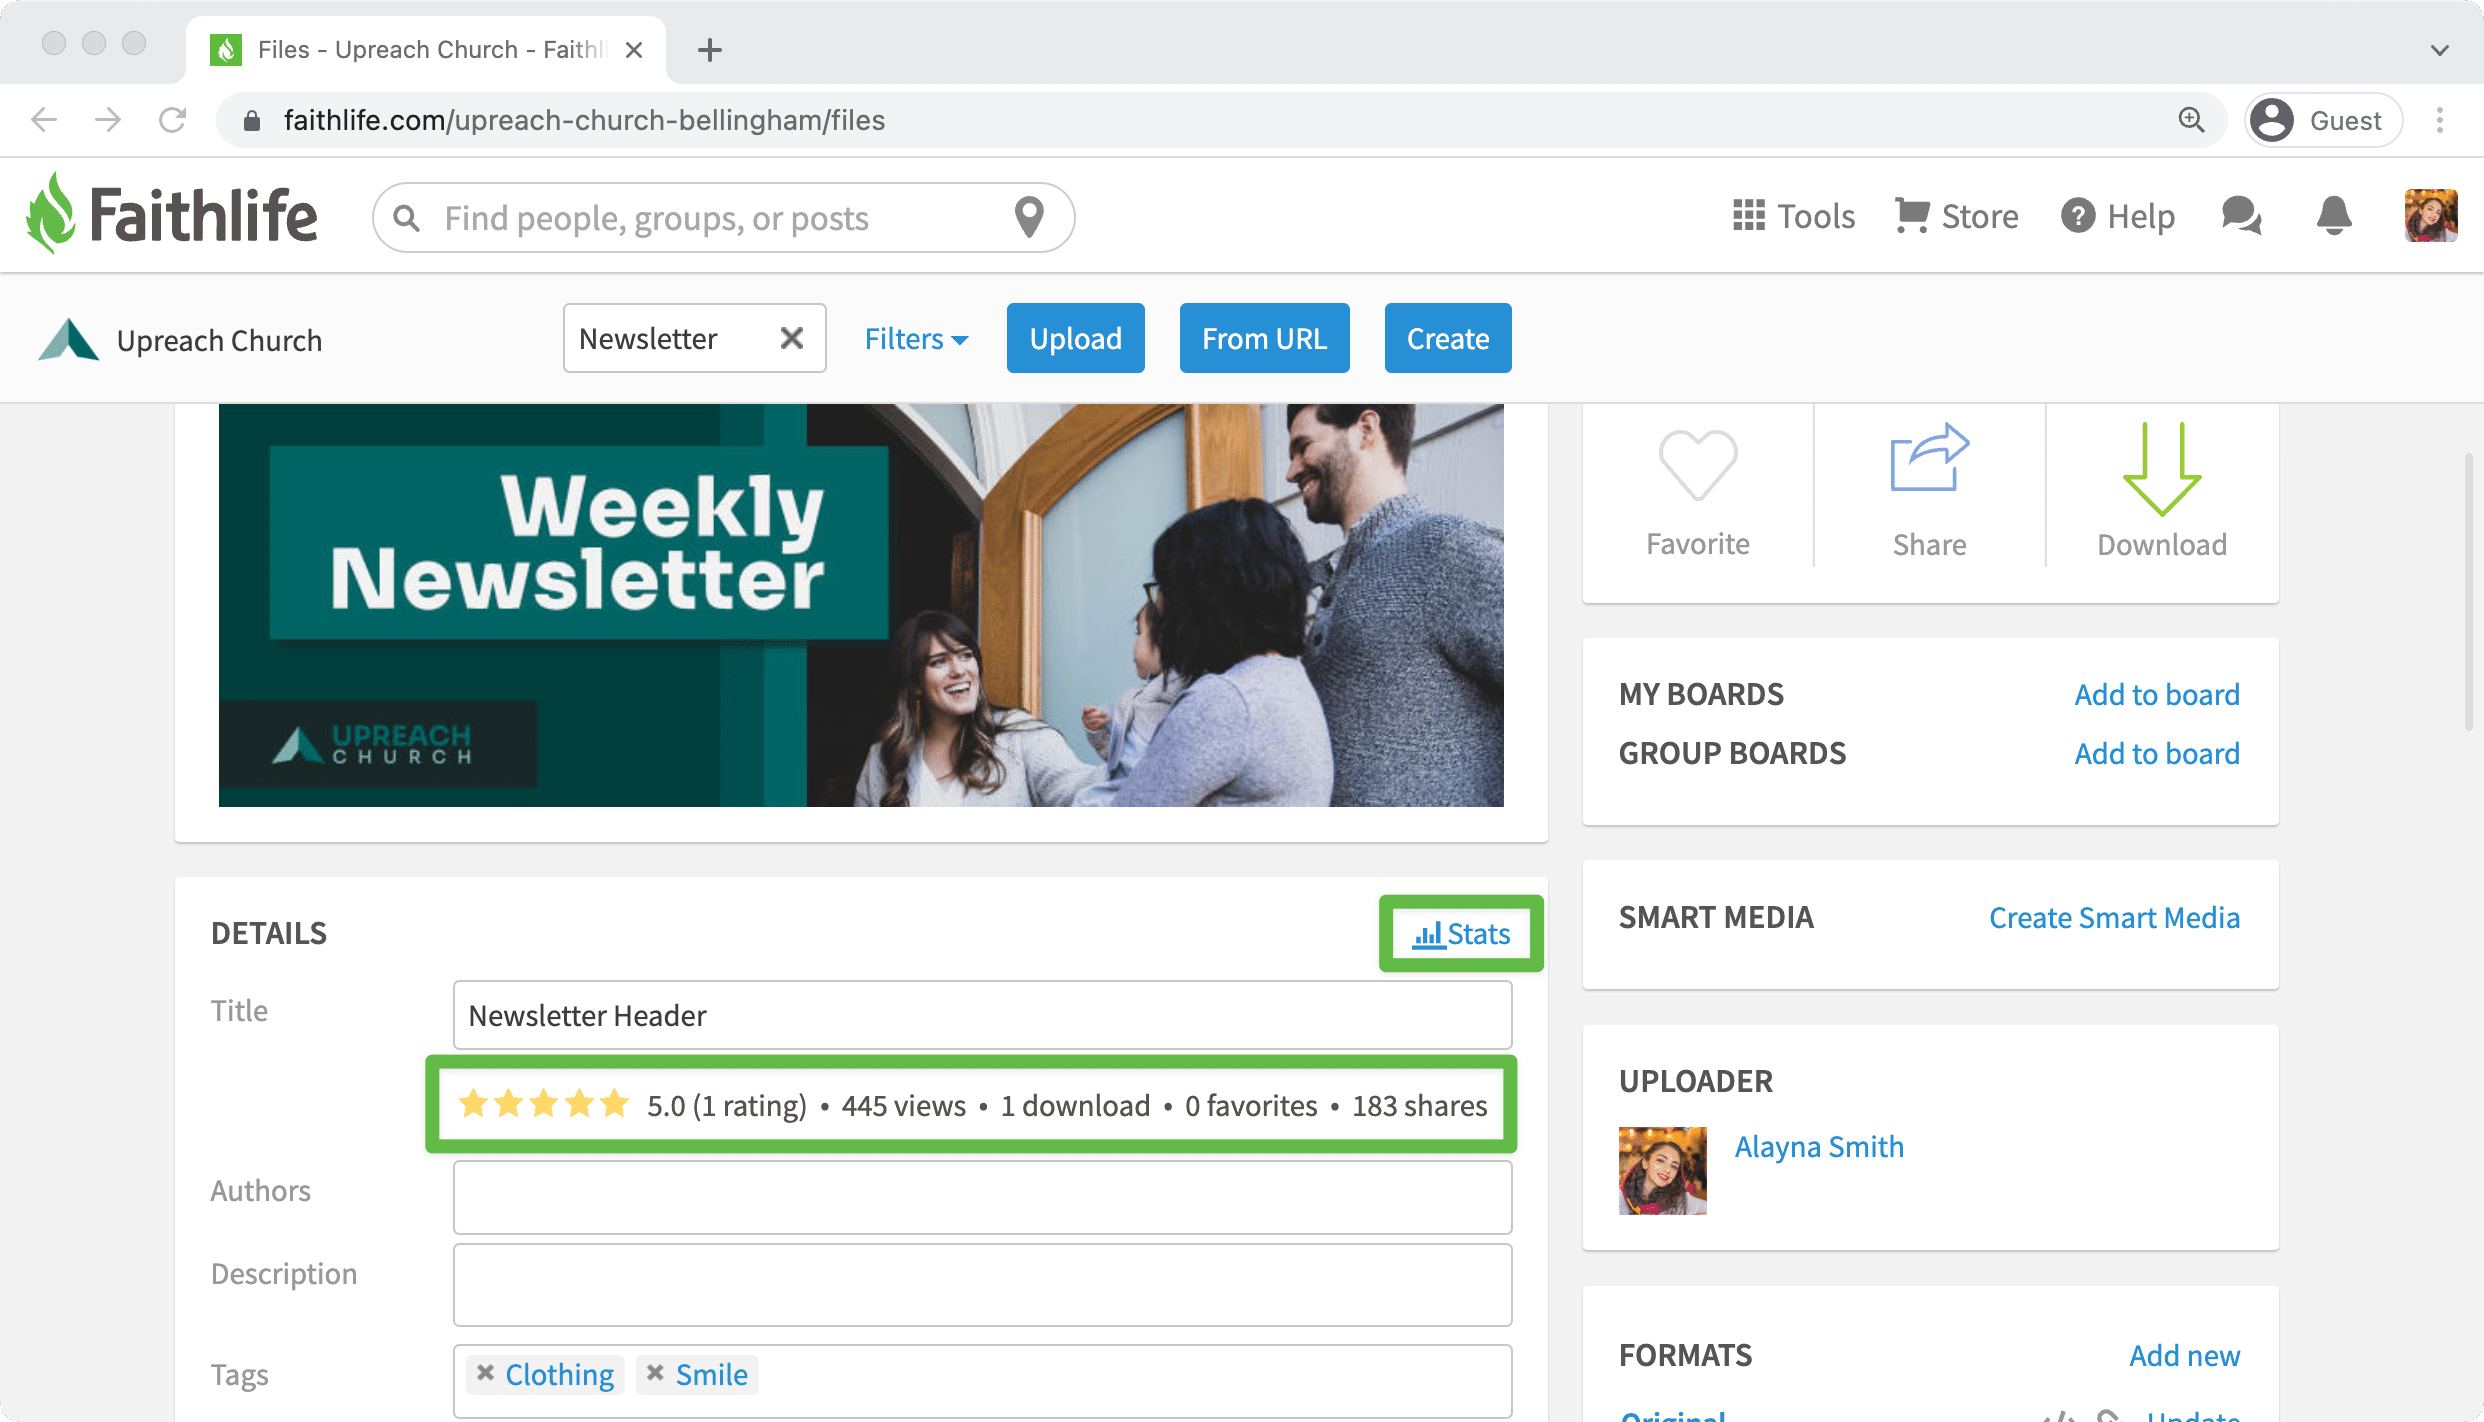
Task: Click the '0 favorites' stat text
Action: click(x=1251, y=1105)
